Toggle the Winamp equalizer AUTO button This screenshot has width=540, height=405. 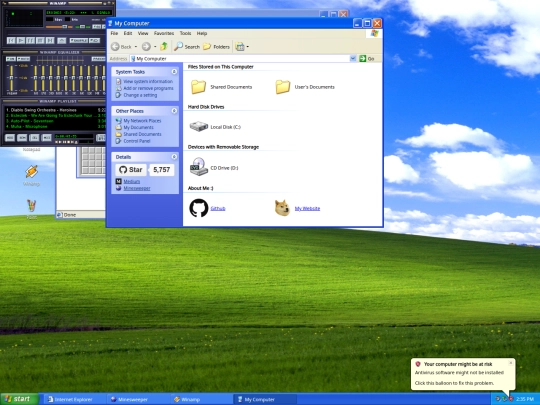coord(23,59)
